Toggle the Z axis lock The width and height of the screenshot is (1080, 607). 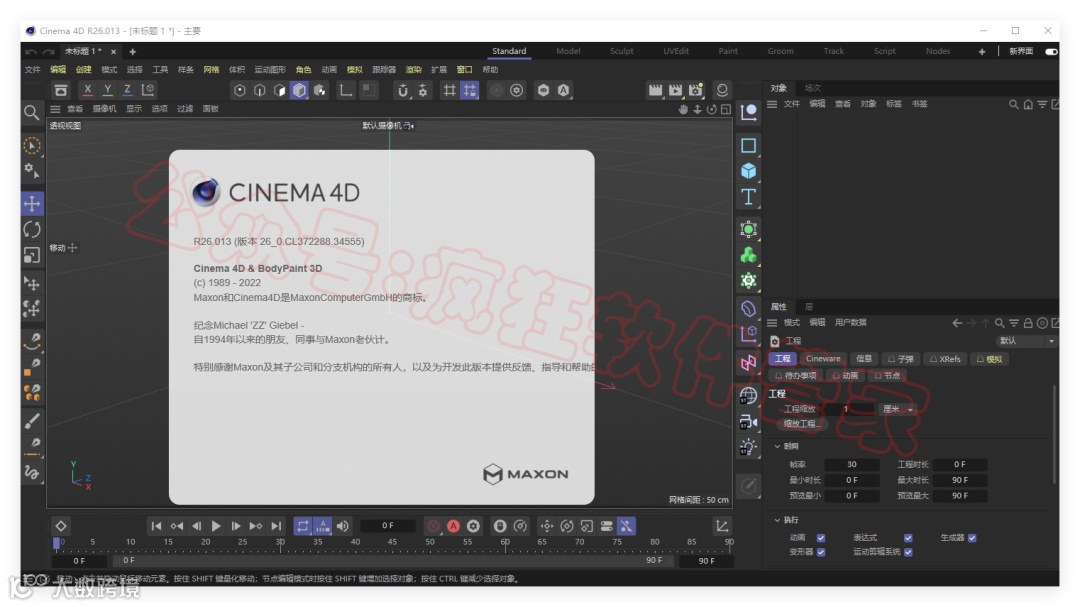[127, 90]
